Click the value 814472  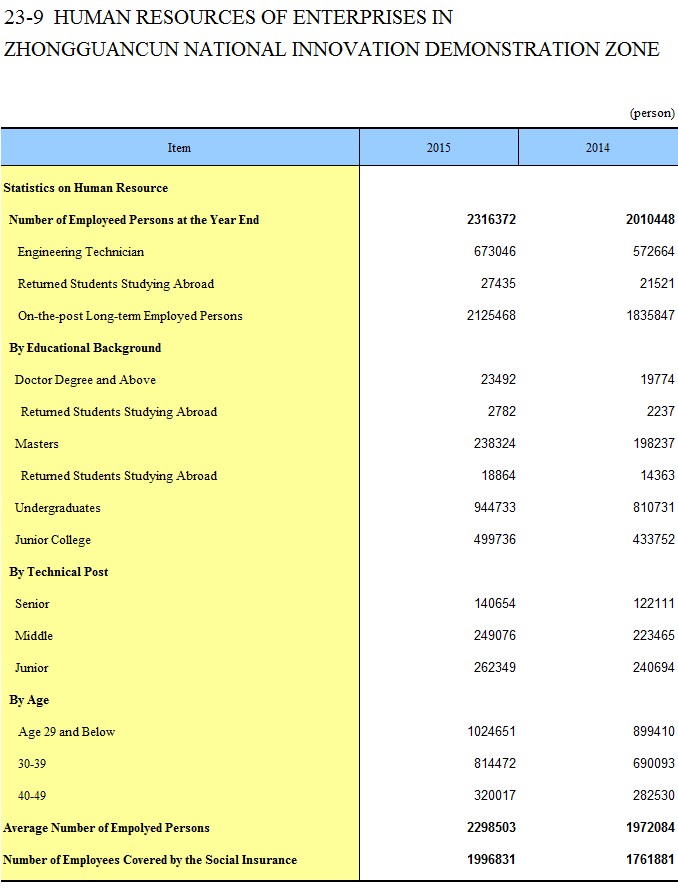495,764
